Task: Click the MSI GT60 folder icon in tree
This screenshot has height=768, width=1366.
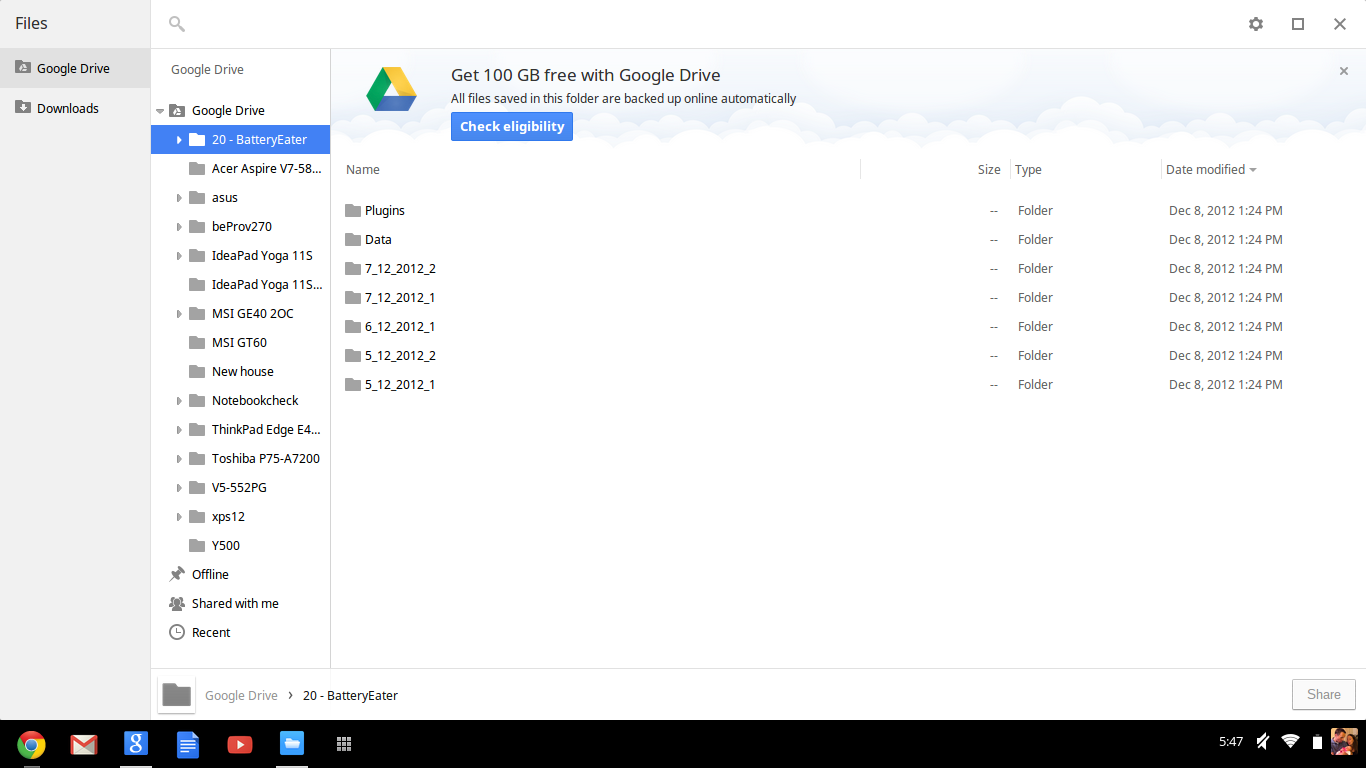Action: click(197, 342)
